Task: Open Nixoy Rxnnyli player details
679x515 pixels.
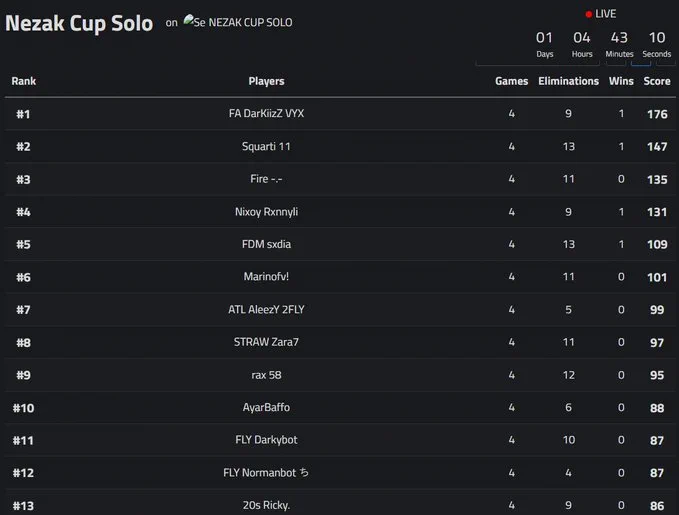Action: coord(266,212)
